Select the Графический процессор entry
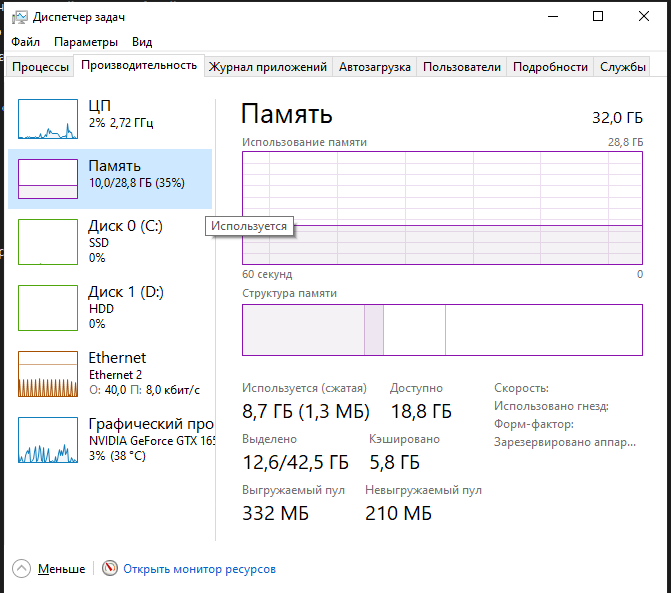 pyautogui.click(x=110, y=440)
